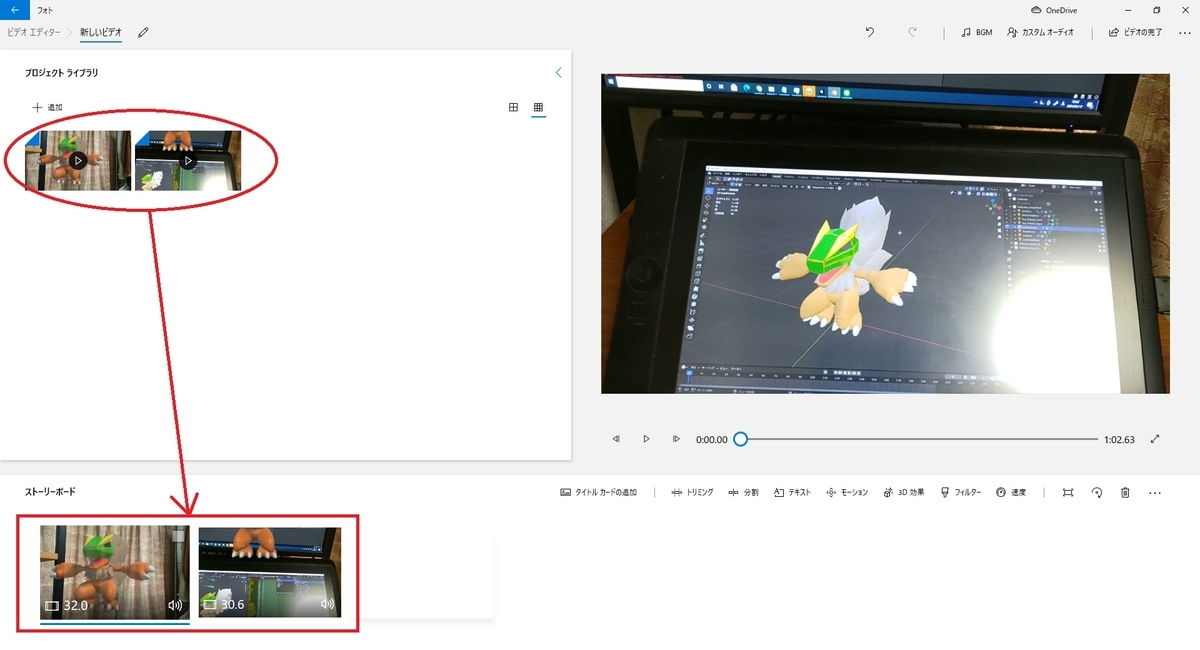Rotate the selected clip
This screenshot has height=650, width=1200.
tap(1097, 493)
